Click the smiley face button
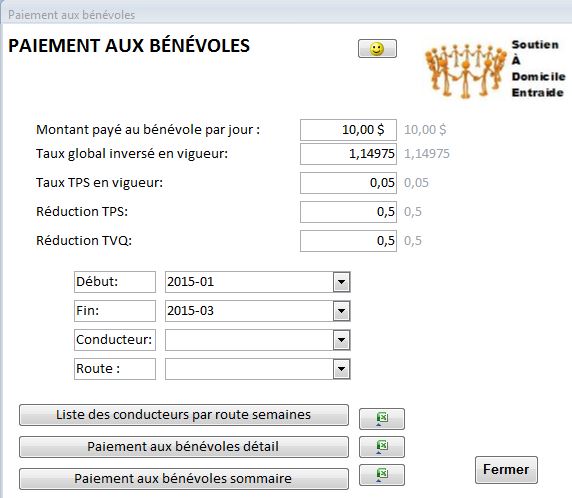 pyautogui.click(x=377, y=49)
